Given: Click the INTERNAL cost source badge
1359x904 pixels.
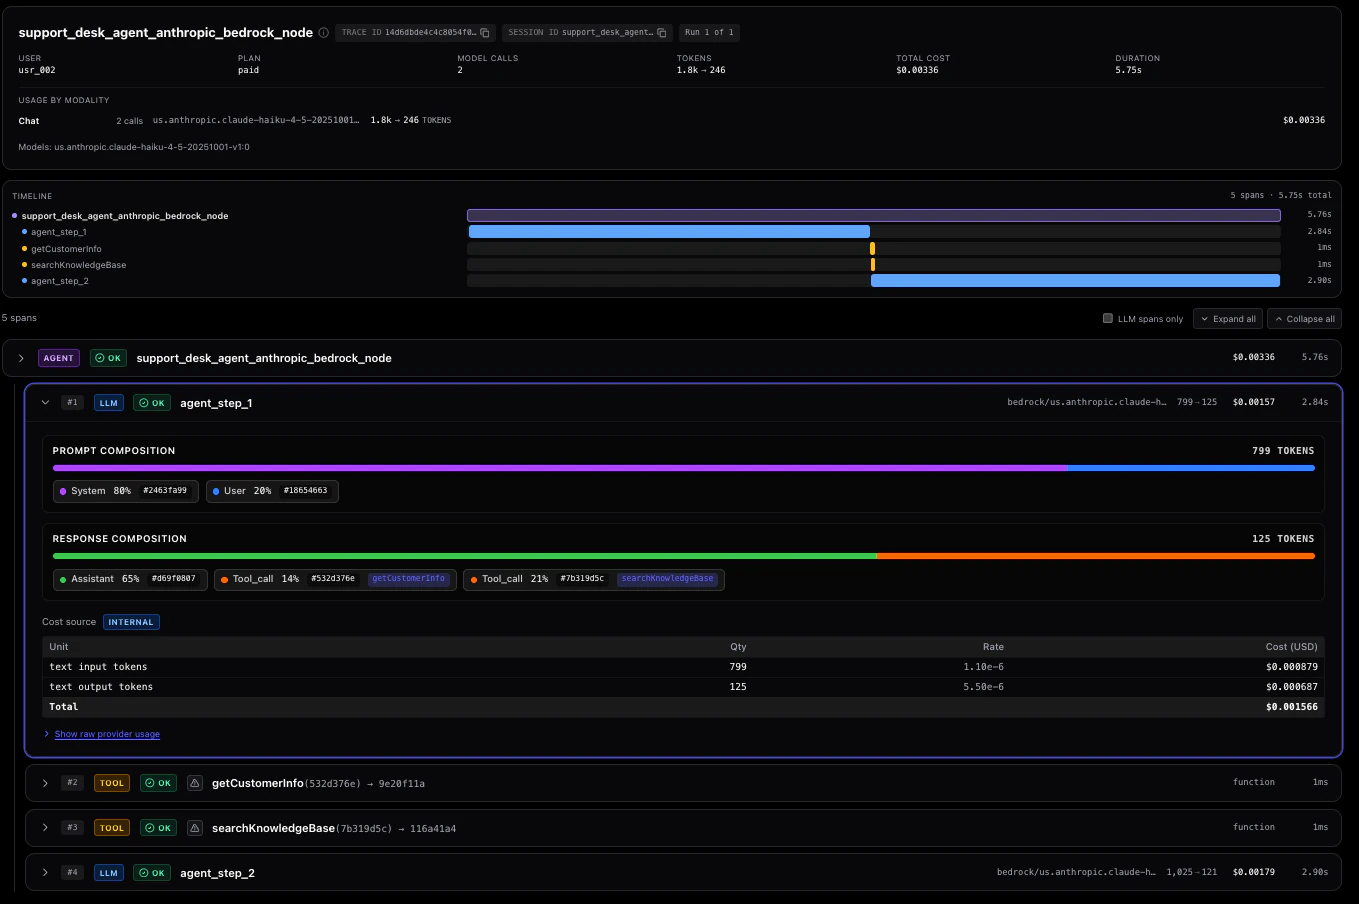Looking at the screenshot, I should (131, 622).
